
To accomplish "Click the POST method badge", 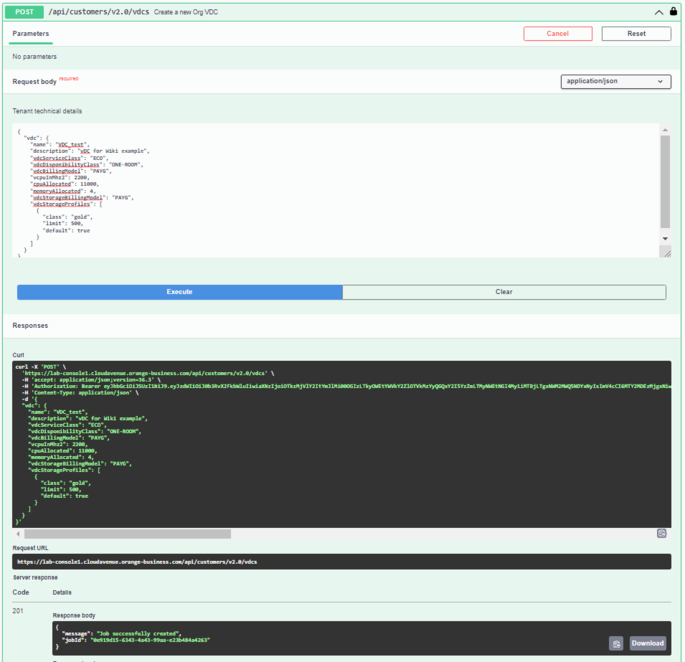I will (x=24, y=12).
